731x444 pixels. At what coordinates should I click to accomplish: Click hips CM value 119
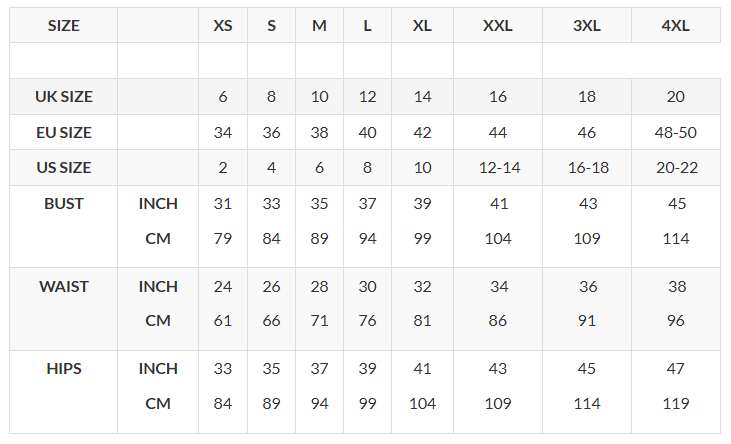676,404
